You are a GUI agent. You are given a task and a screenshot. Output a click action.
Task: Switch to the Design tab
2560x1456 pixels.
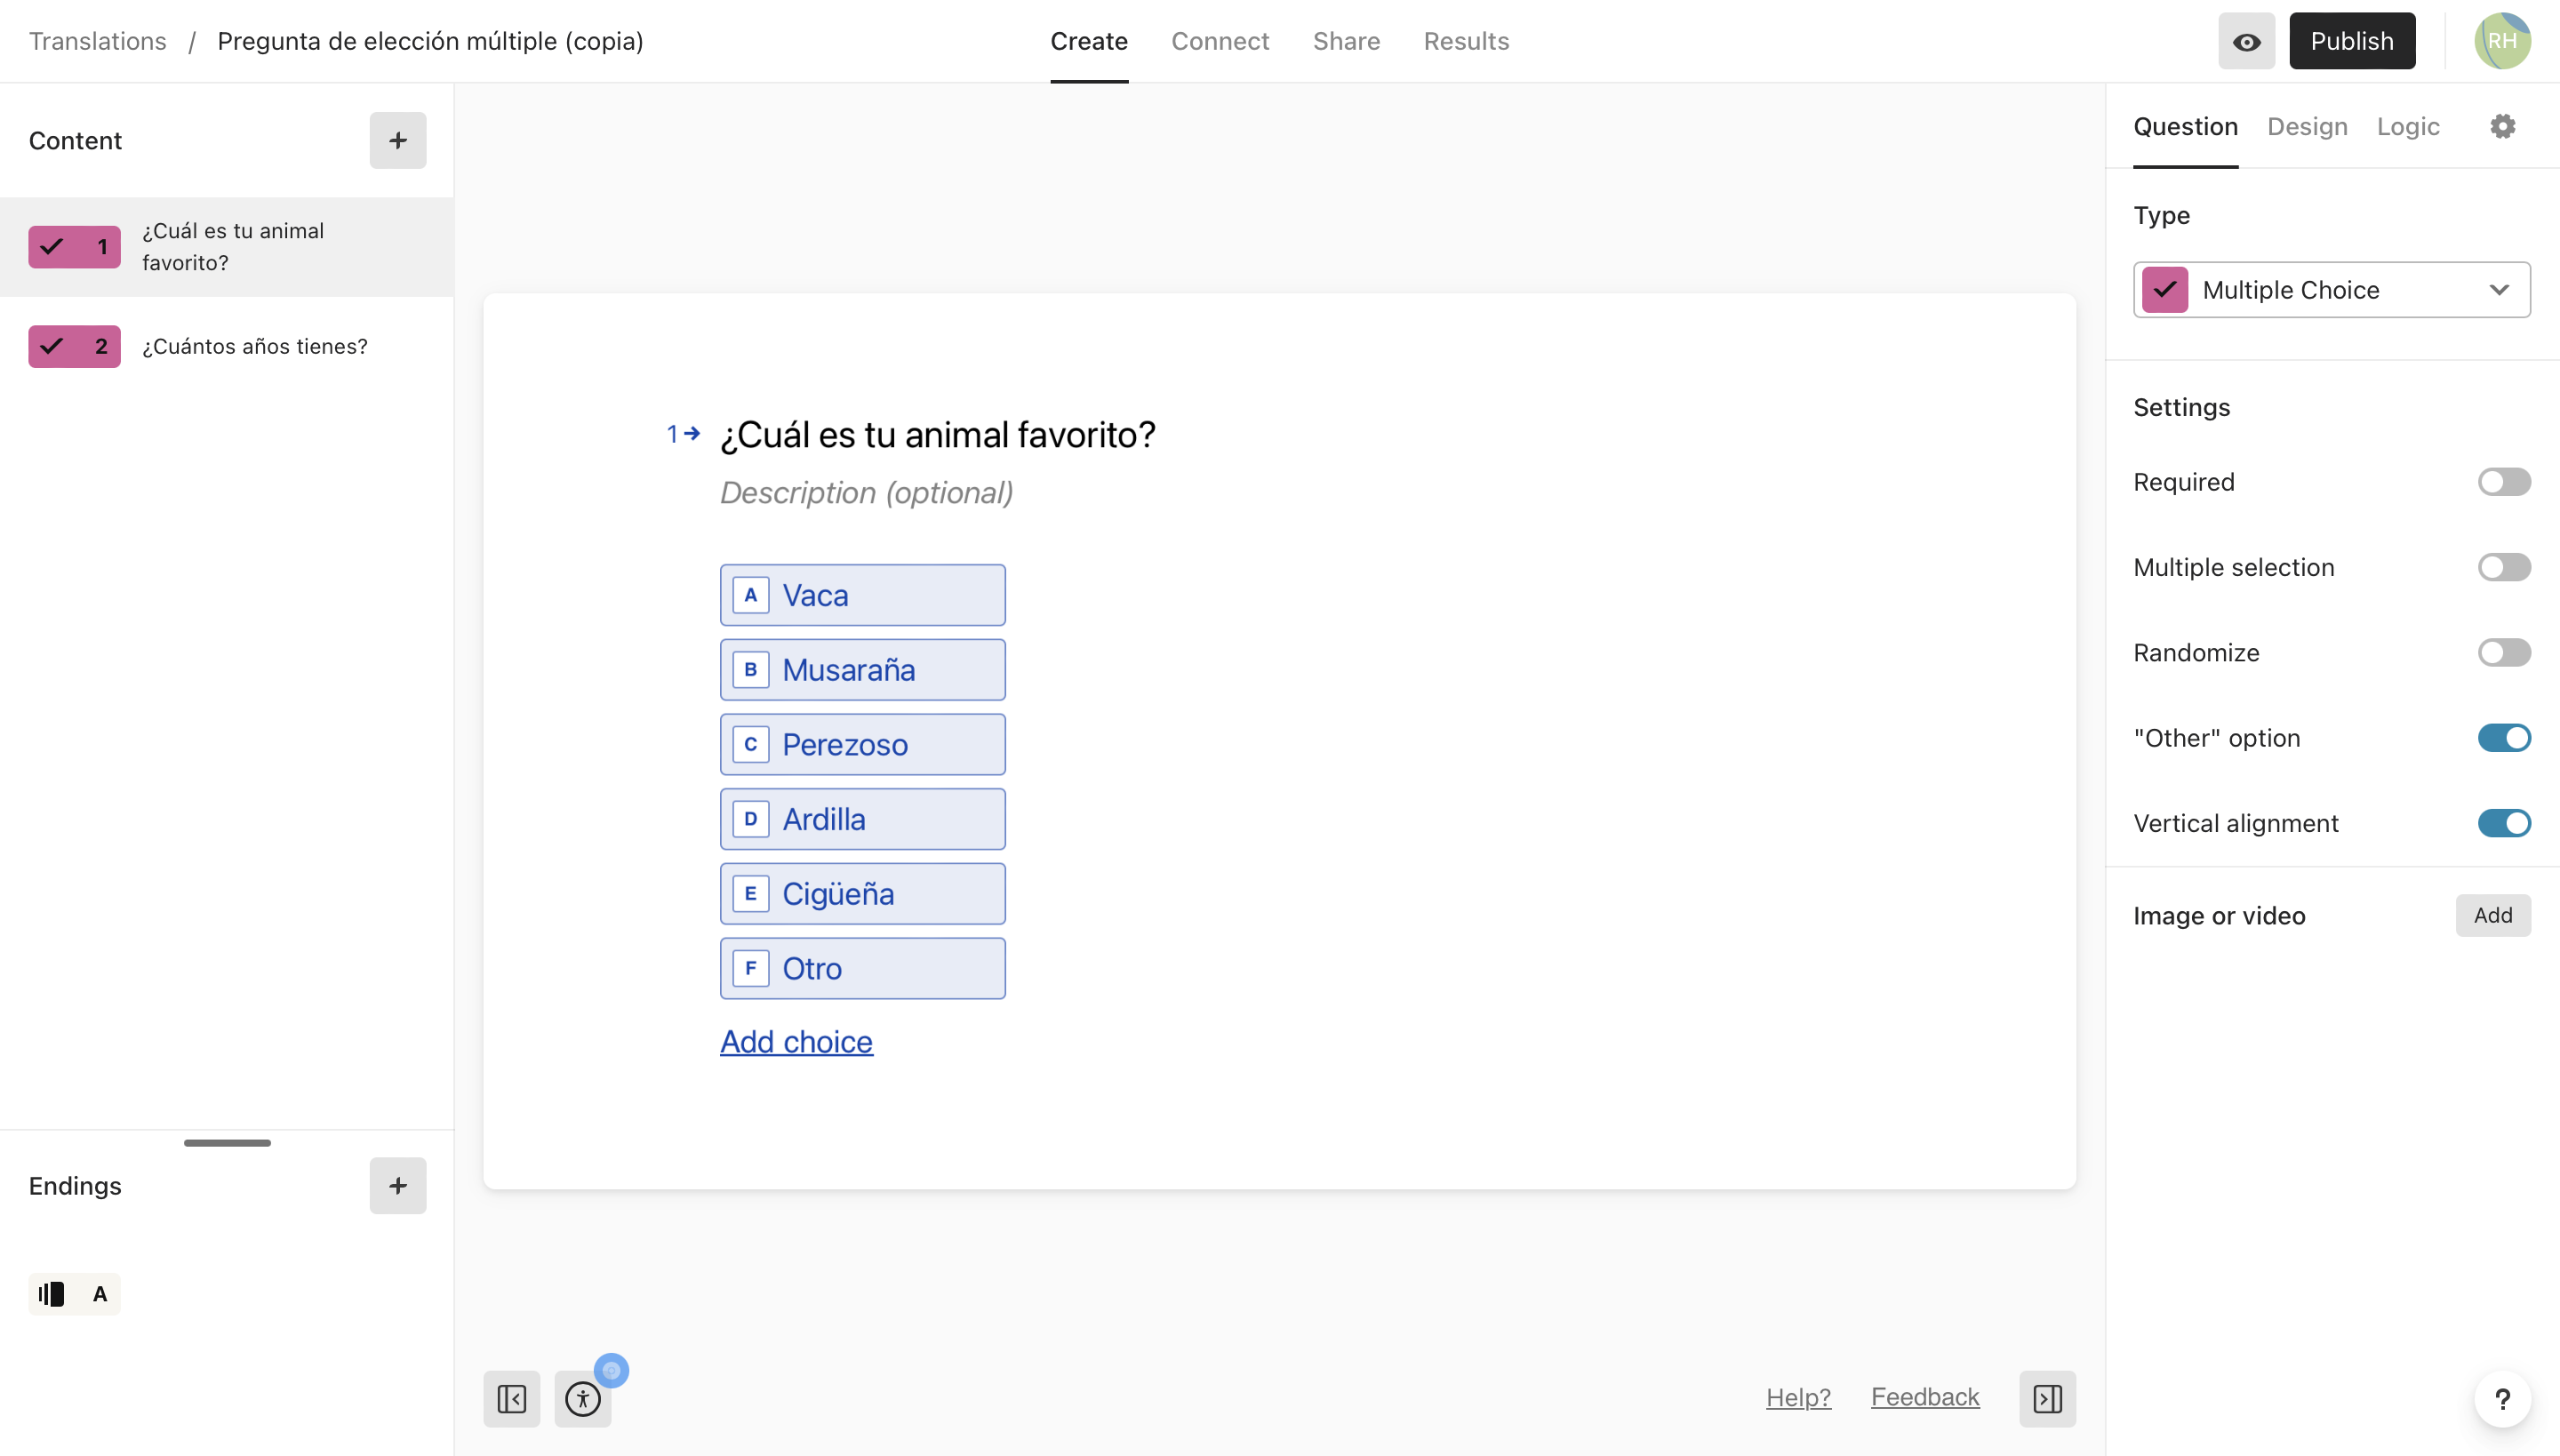pyautogui.click(x=2307, y=124)
